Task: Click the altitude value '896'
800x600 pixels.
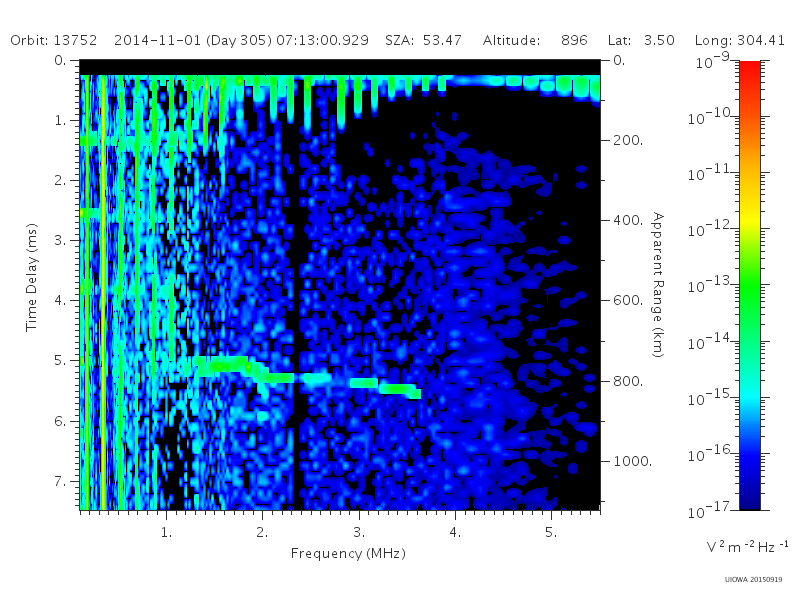Action: [574, 40]
